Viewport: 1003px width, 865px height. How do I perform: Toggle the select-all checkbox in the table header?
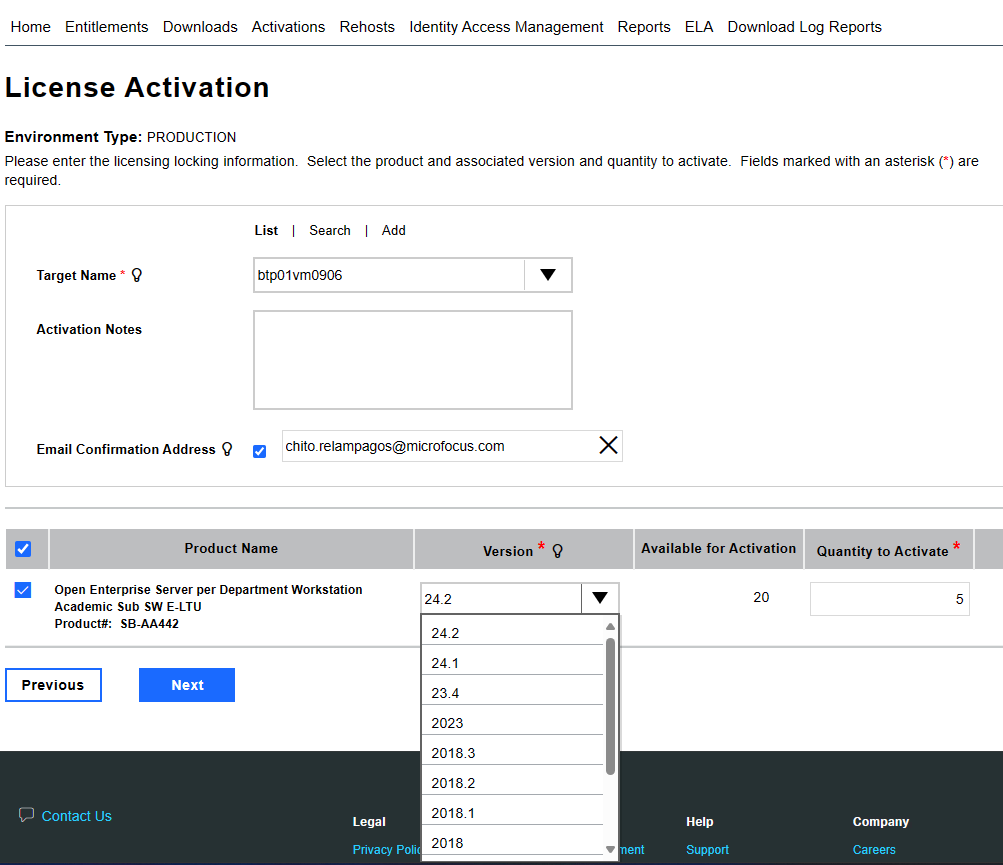coord(25,548)
